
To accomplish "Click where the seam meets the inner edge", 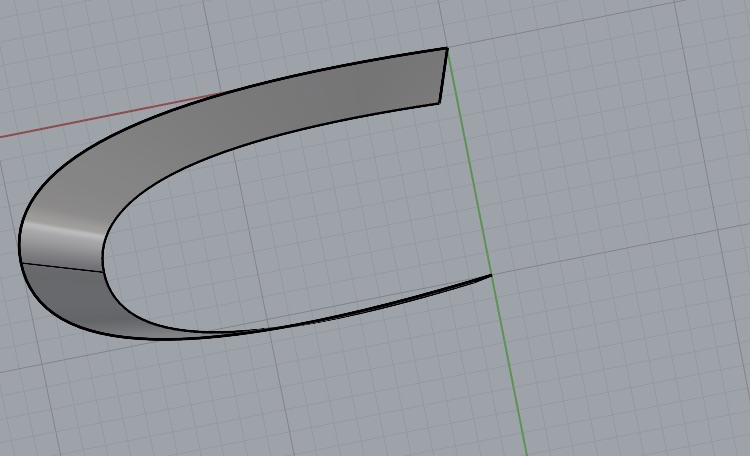I will 103,271.
